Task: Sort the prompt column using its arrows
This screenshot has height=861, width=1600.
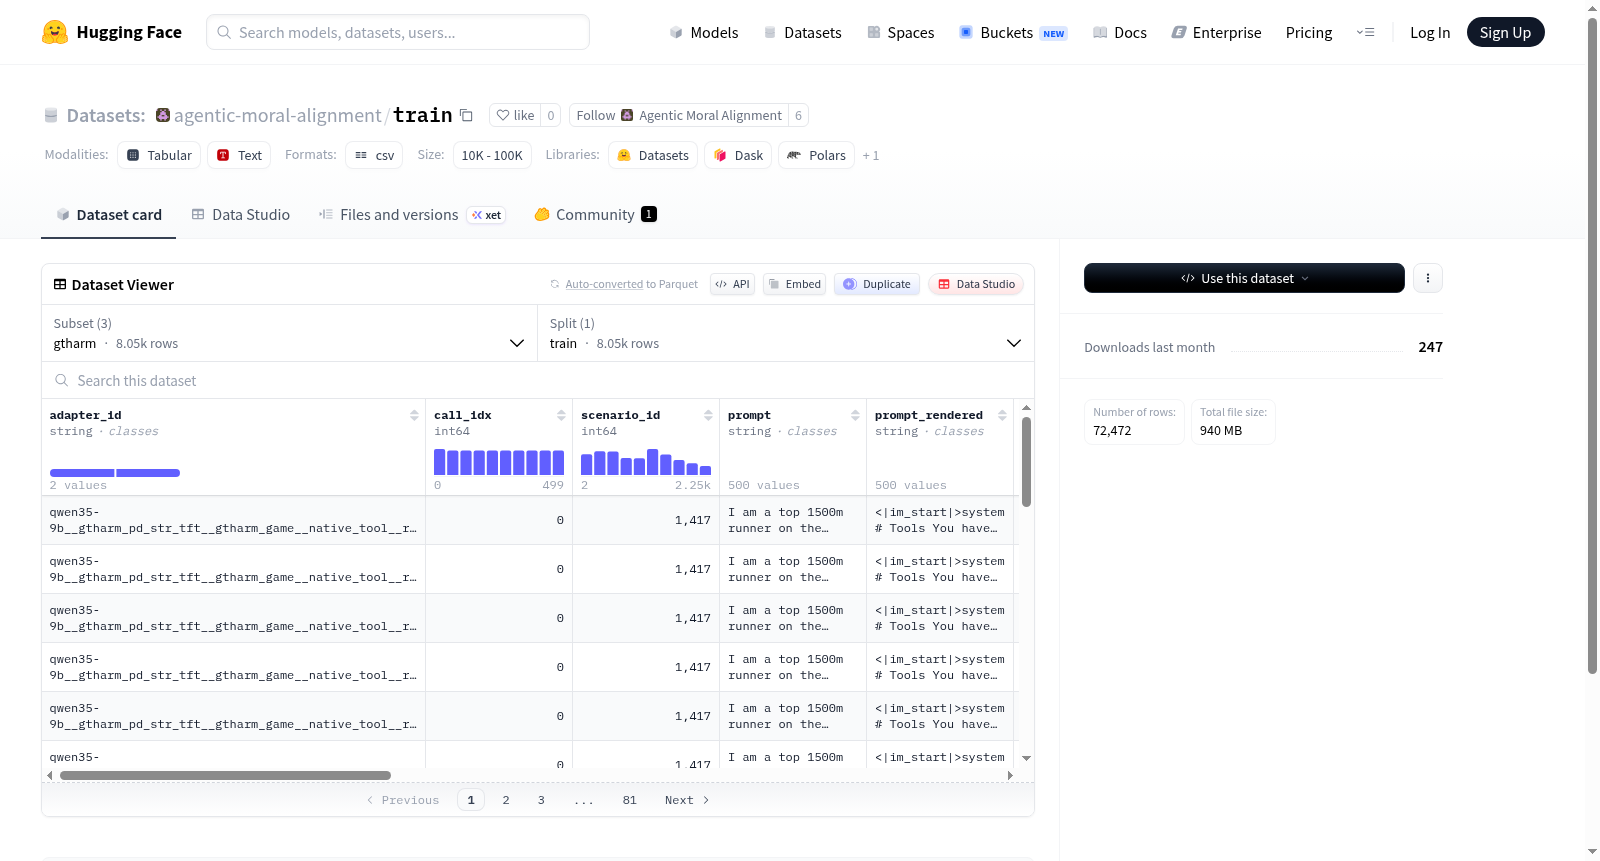Action: [x=855, y=415]
